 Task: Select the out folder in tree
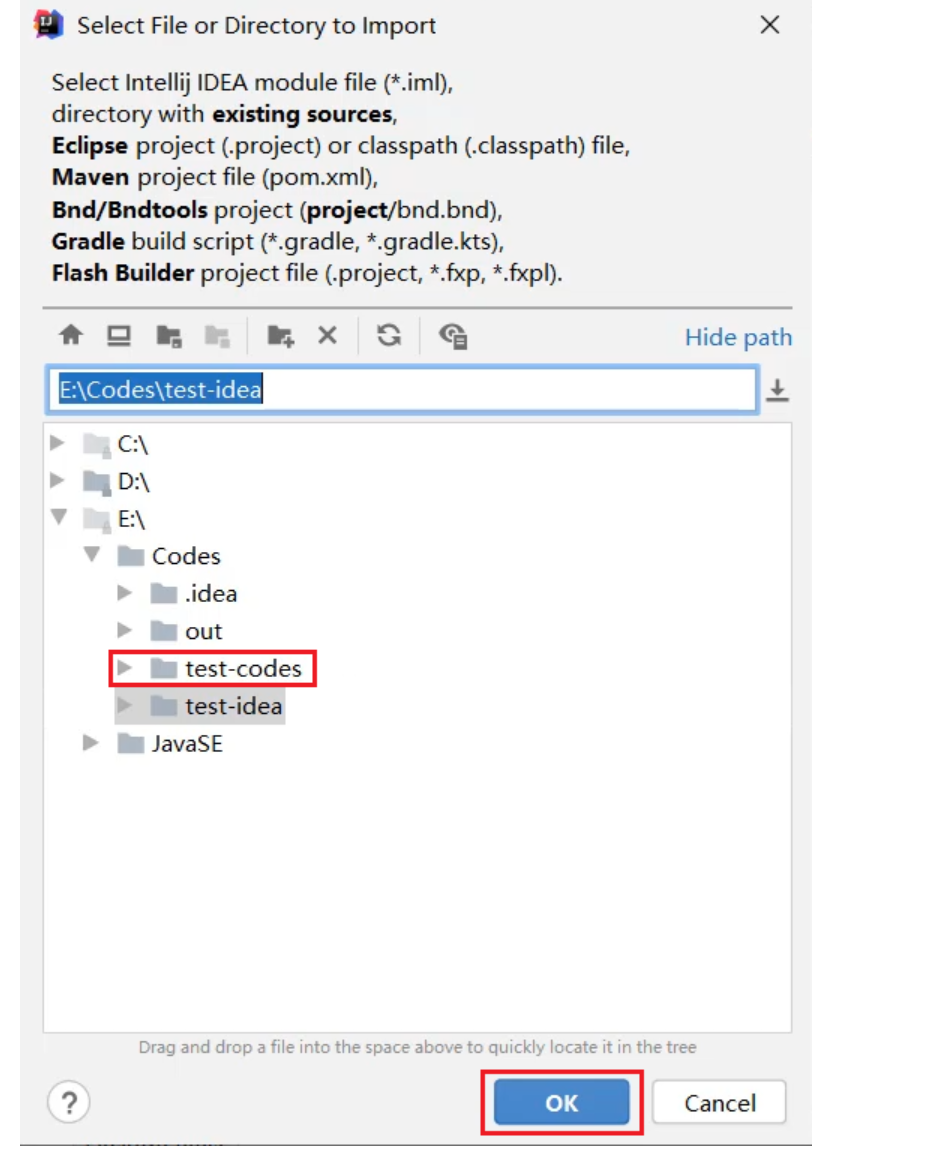203,631
